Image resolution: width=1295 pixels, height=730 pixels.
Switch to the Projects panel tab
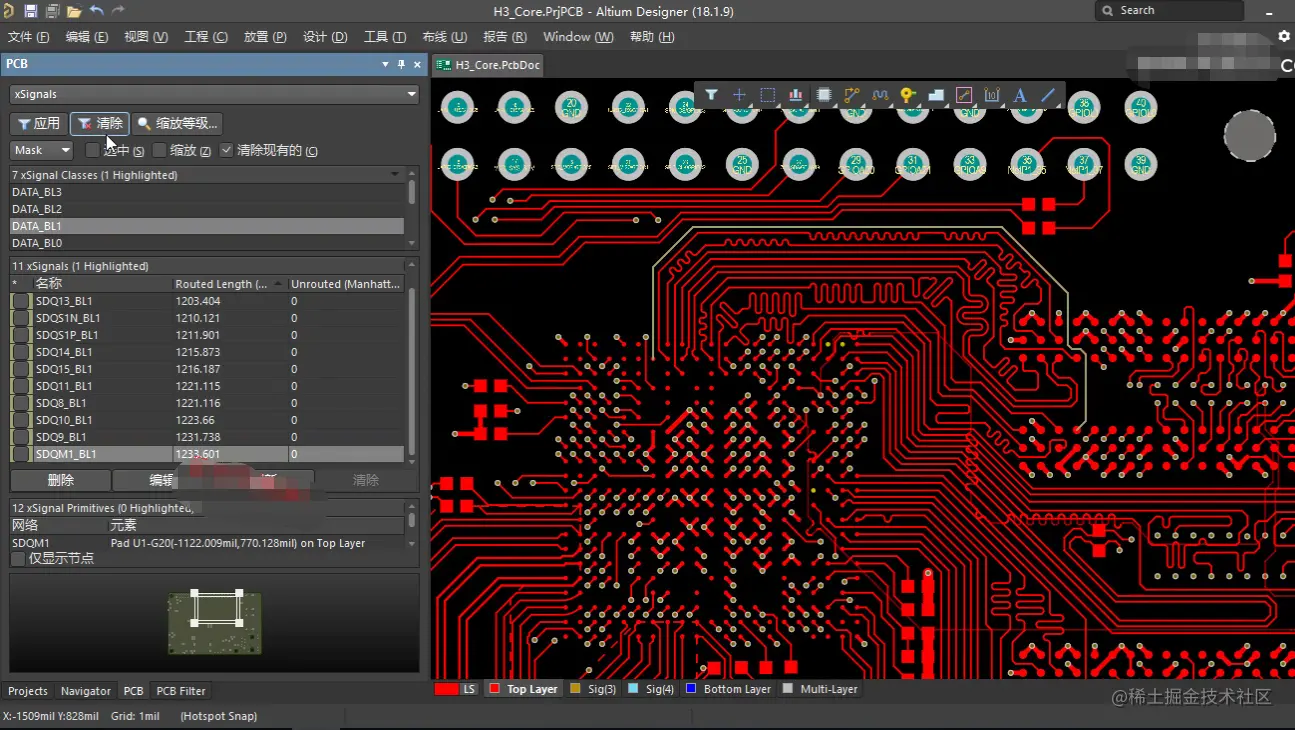28,691
